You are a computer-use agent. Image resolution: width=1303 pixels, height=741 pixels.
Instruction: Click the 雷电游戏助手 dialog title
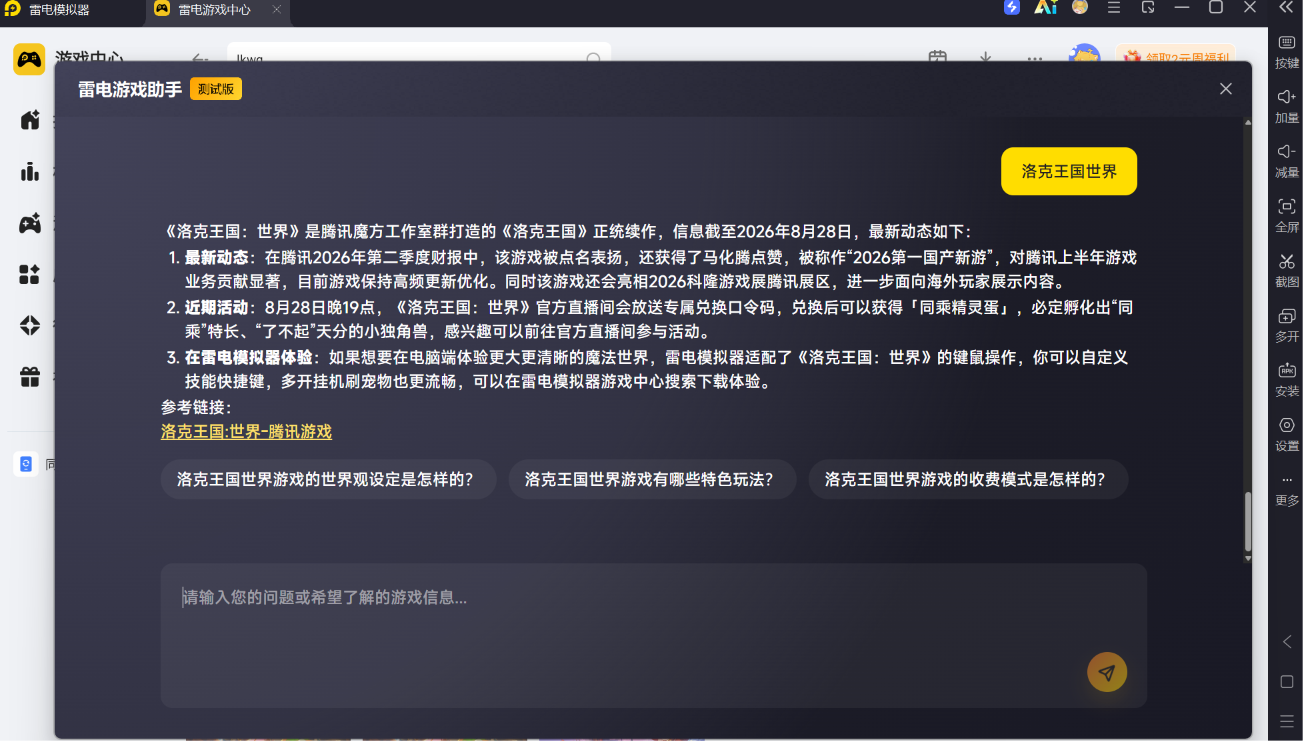pos(130,89)
